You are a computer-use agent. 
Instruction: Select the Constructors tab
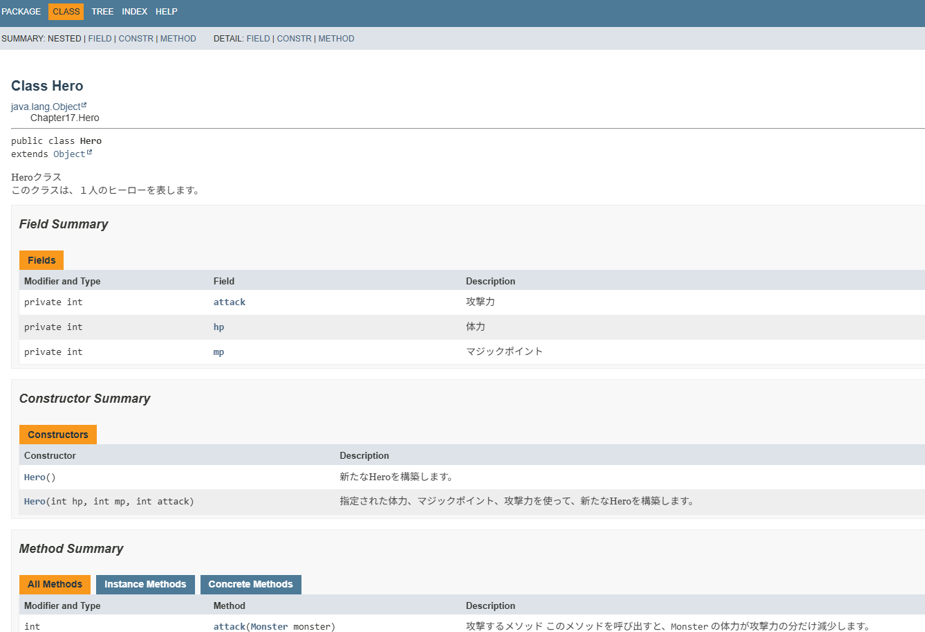pyautogui.click(x=58, y=434)
